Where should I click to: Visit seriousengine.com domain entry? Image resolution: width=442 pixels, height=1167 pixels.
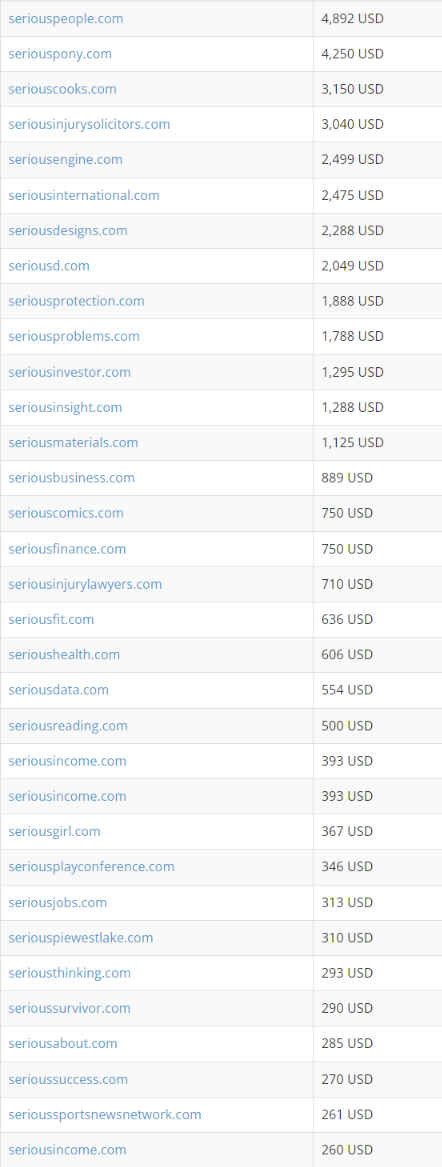pos(65,160)
